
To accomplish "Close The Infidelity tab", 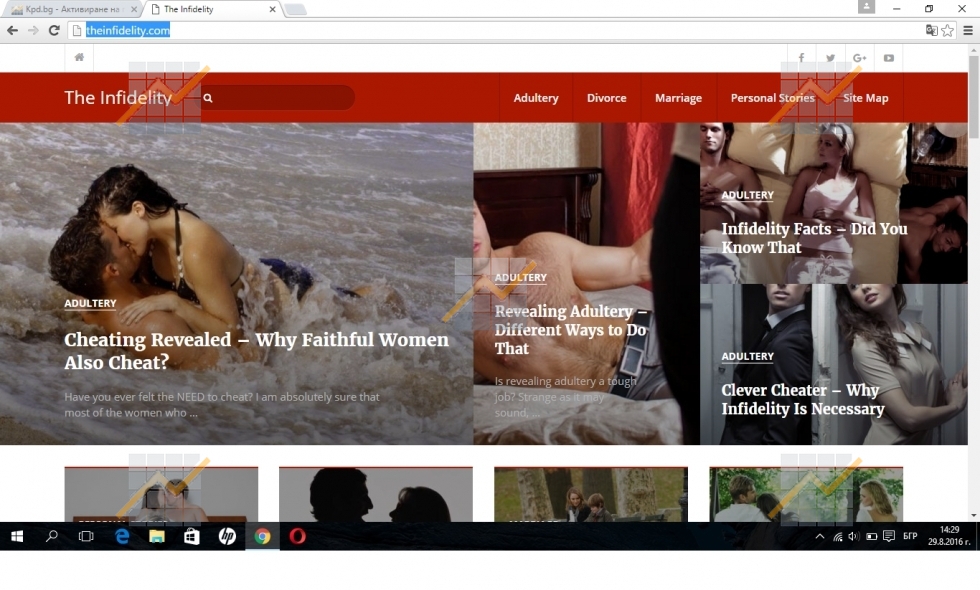I will (272, 9).
